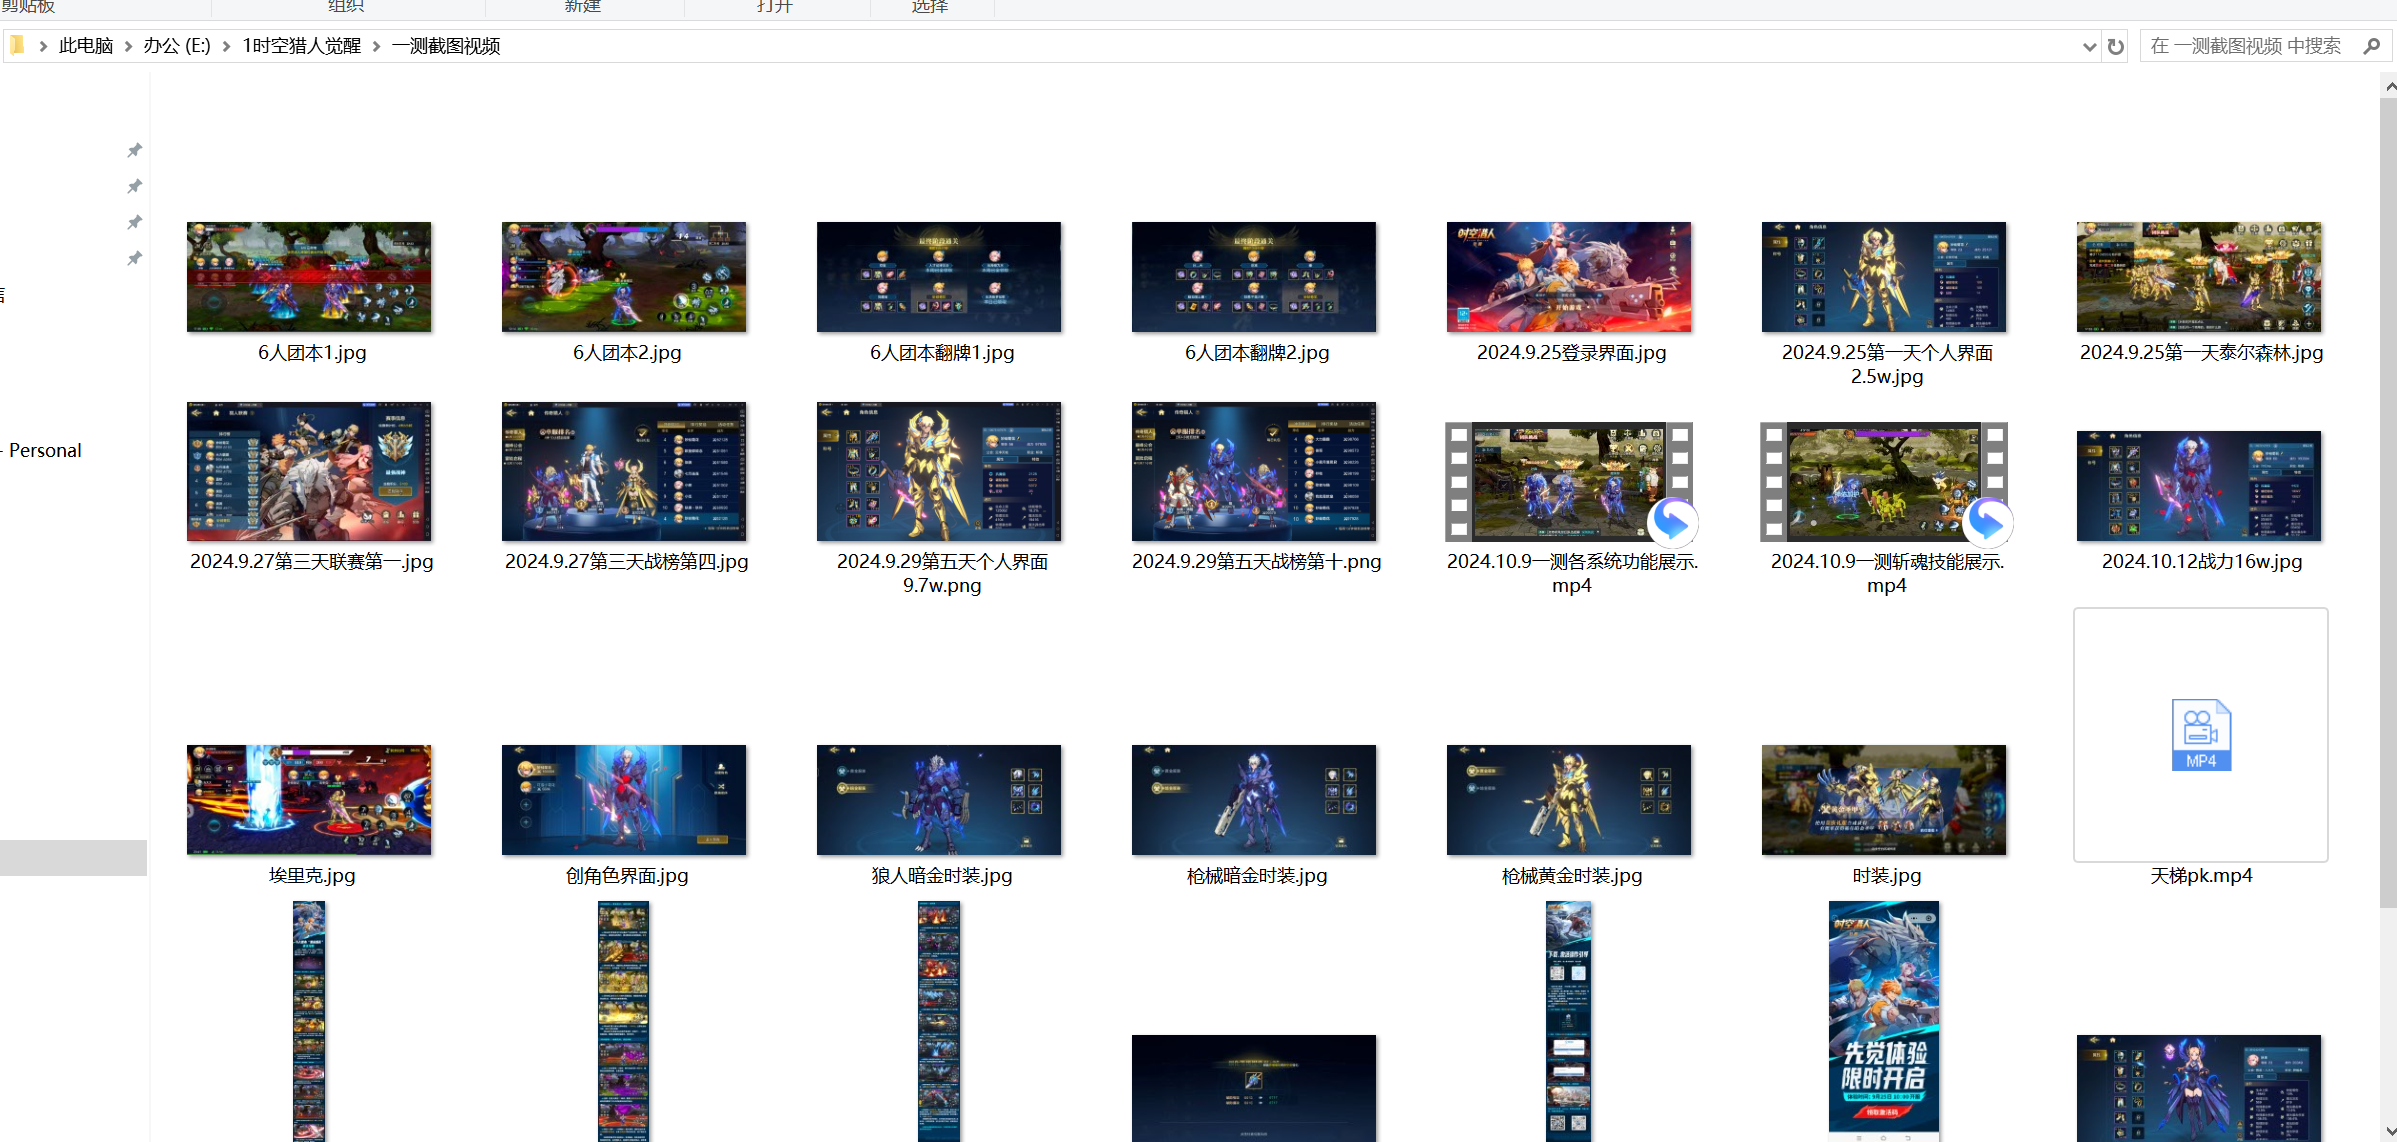Click the refresh button beside address bar
2397x1142 pixels.
2115,46
